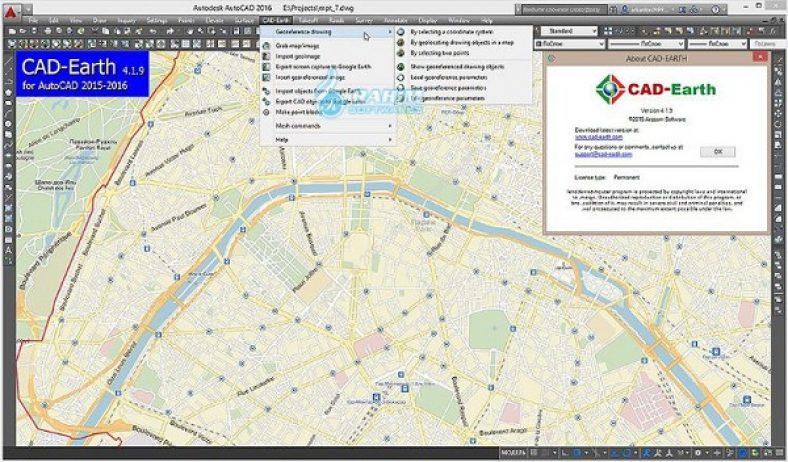Toggle annotation objects visibility in status bar
Viewport: 788px width, 462px height.
(647, 453)
